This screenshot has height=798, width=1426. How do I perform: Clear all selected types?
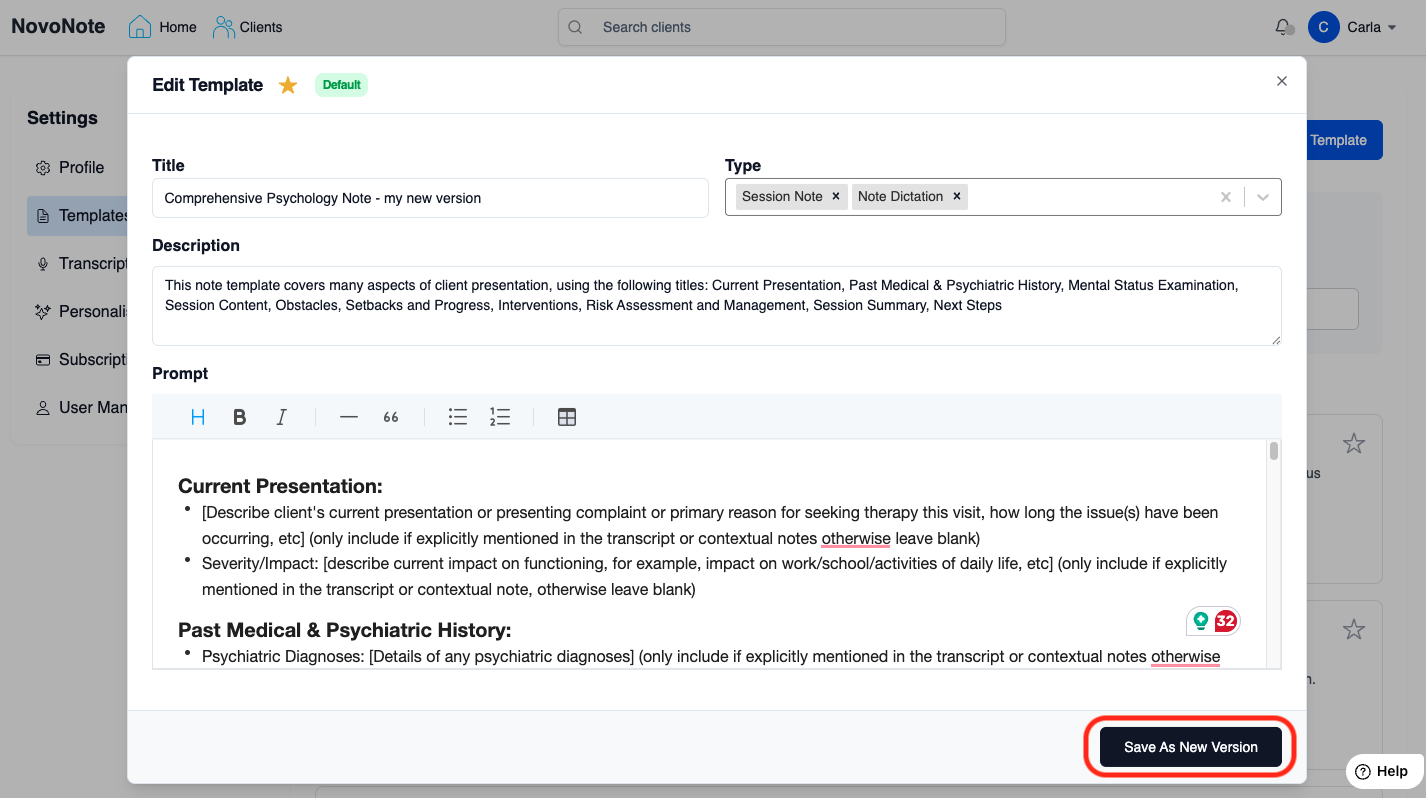(1226, 197)
